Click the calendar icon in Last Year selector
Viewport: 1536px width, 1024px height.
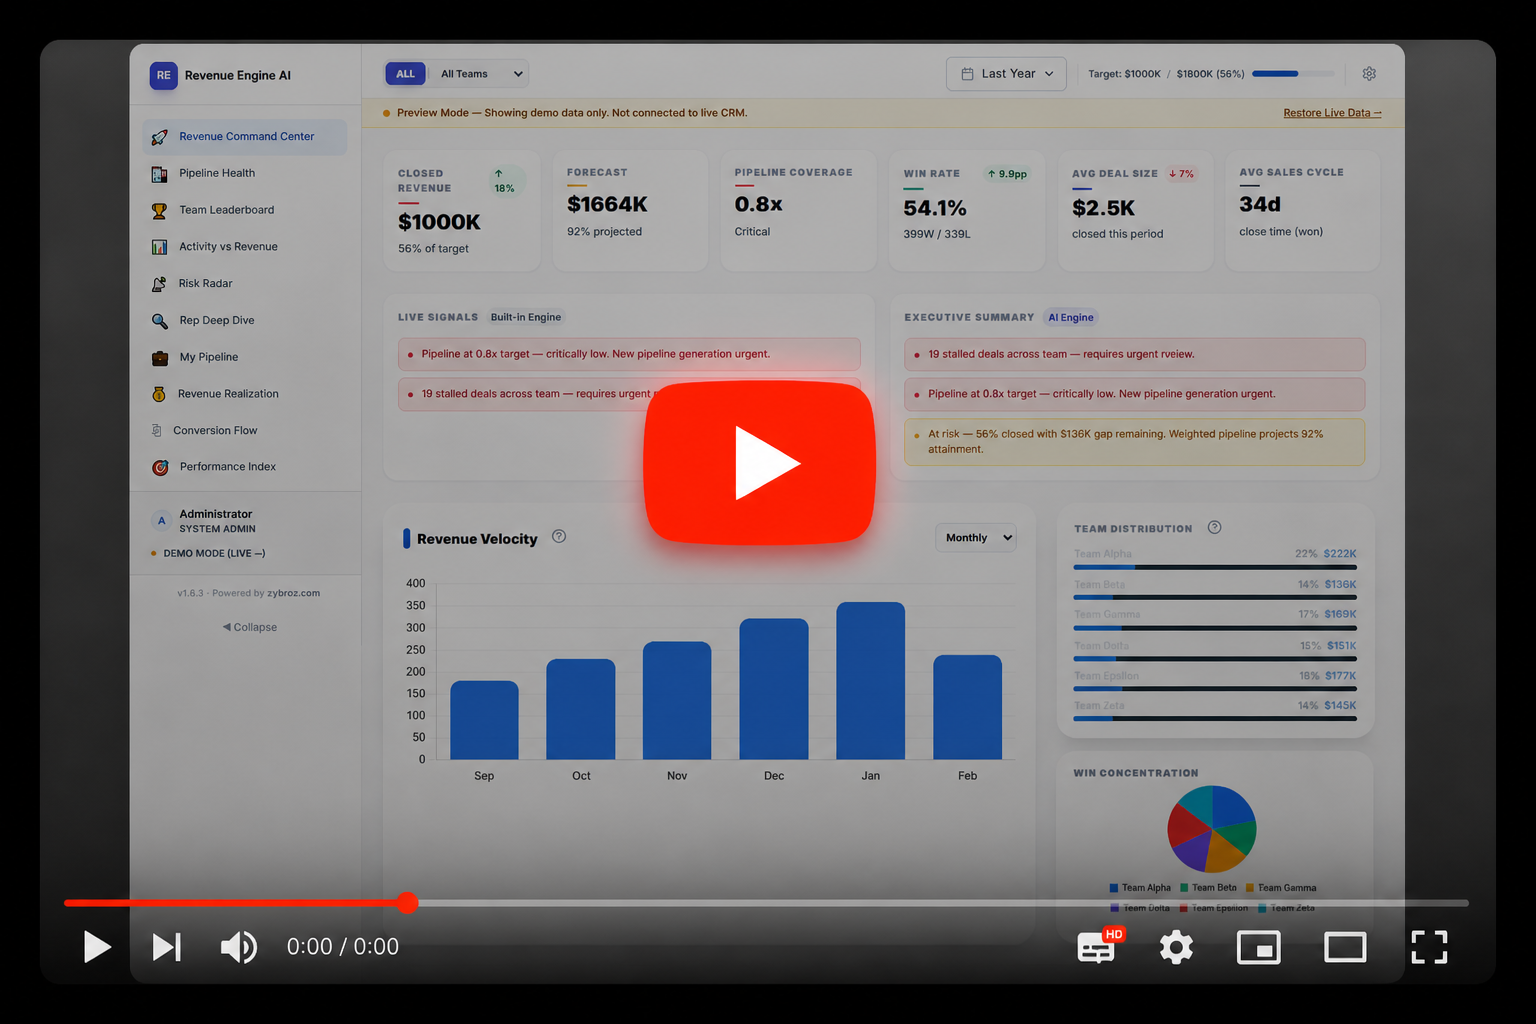(967, 74)
